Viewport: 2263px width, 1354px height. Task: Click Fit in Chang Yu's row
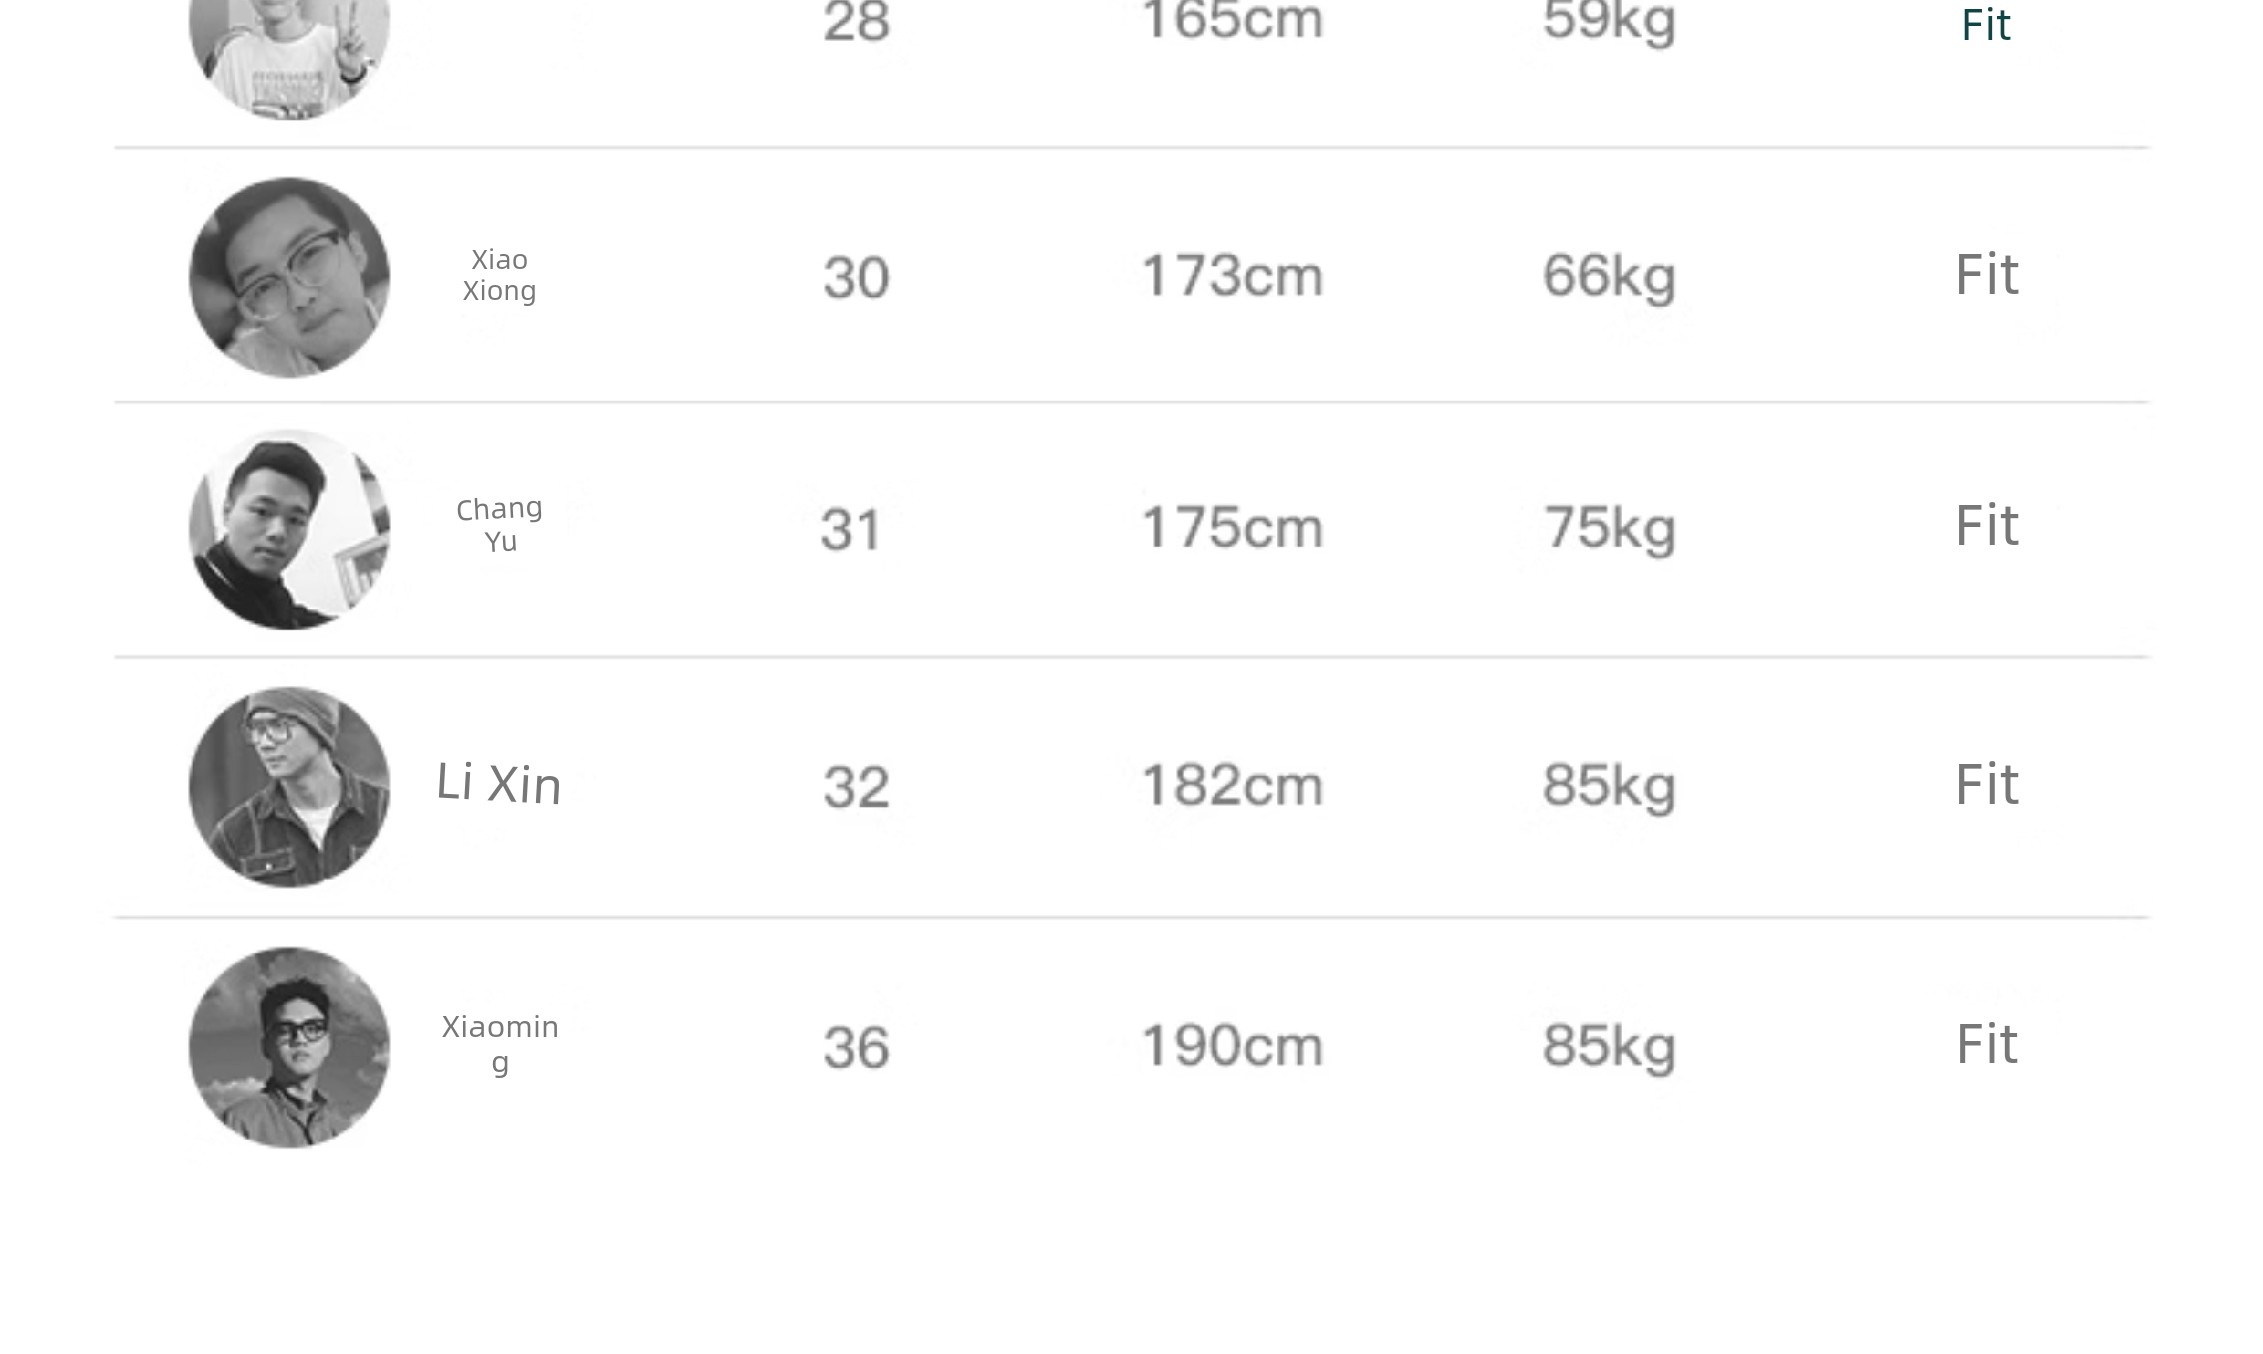(x=1987, y=526)
